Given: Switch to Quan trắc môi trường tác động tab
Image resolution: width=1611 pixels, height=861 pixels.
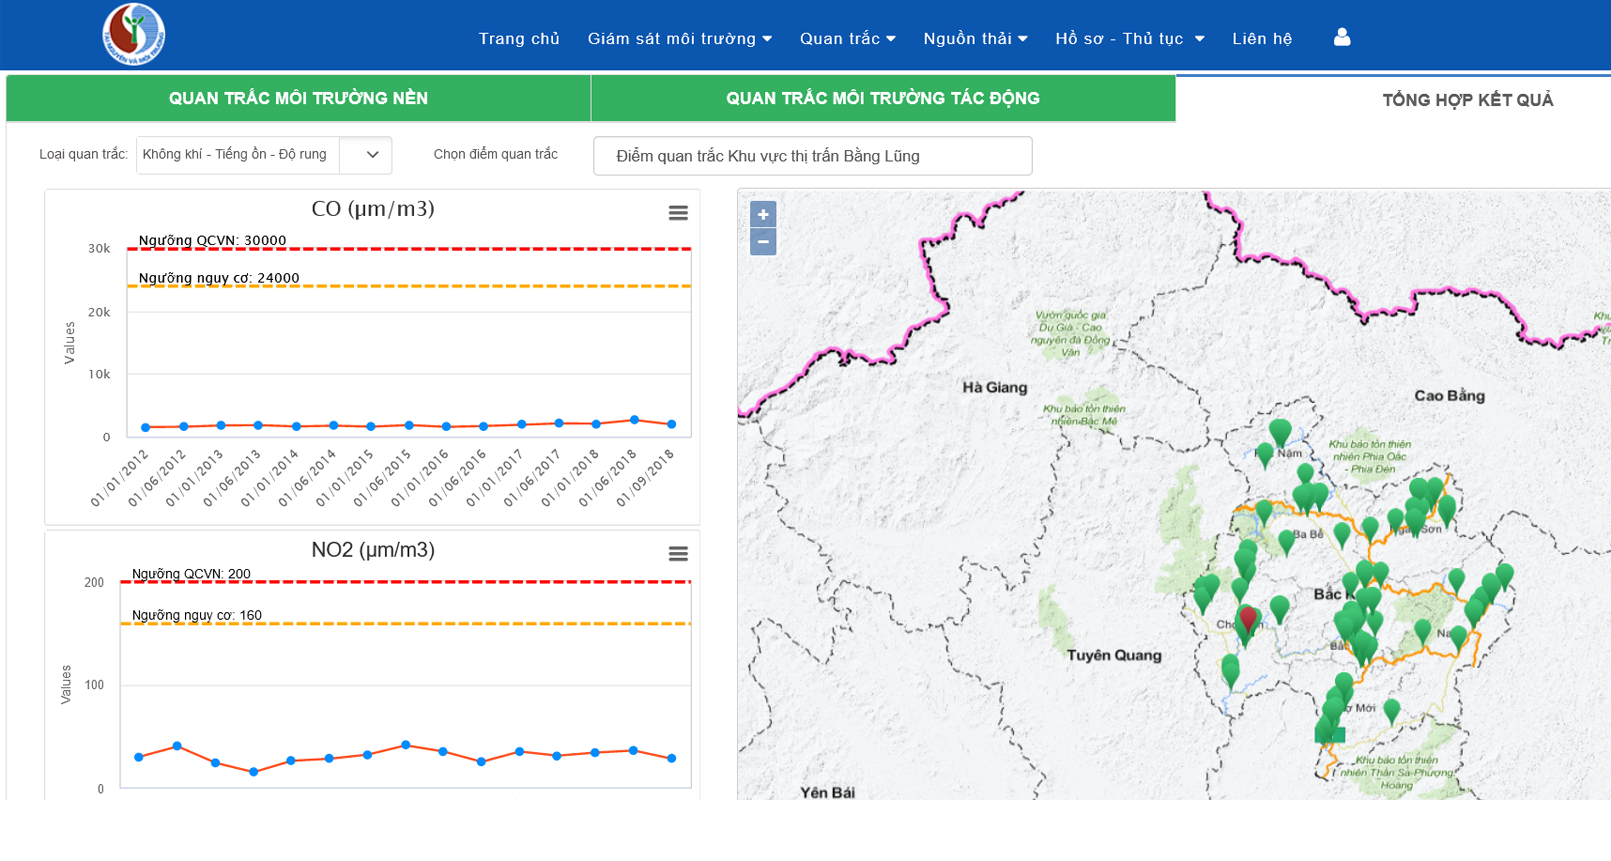Looking at the screenshot, I should [x=882, y=98].
